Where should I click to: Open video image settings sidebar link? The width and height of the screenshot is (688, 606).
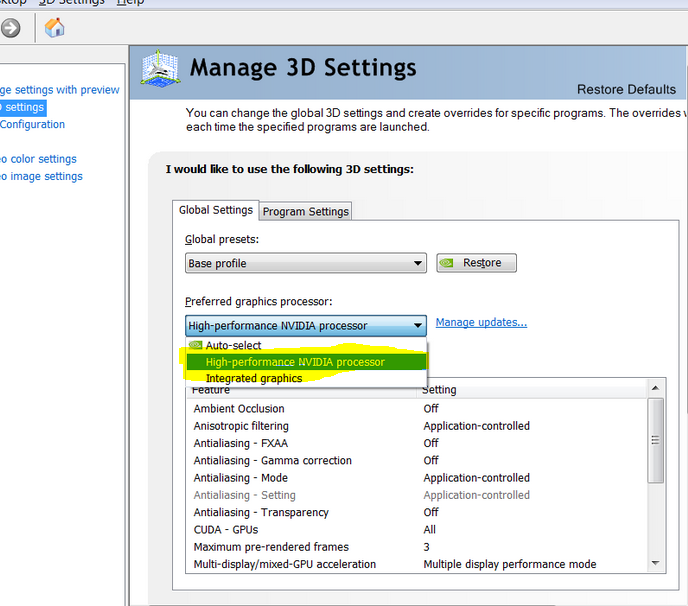(41, 176)
